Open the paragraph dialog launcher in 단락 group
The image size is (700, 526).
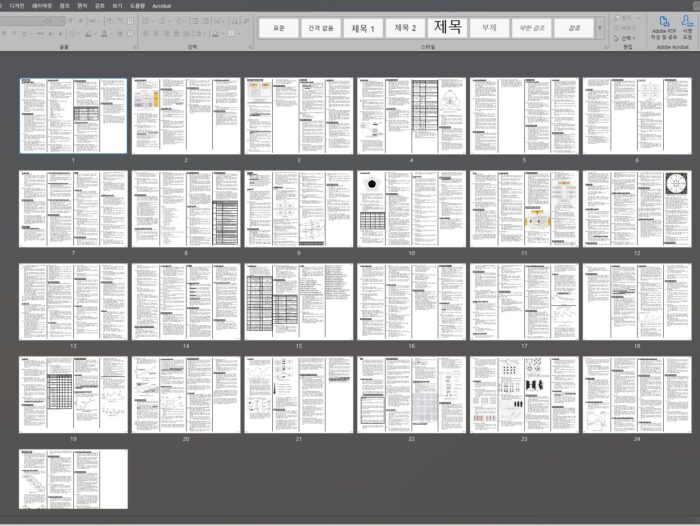[x=251, y=46]
